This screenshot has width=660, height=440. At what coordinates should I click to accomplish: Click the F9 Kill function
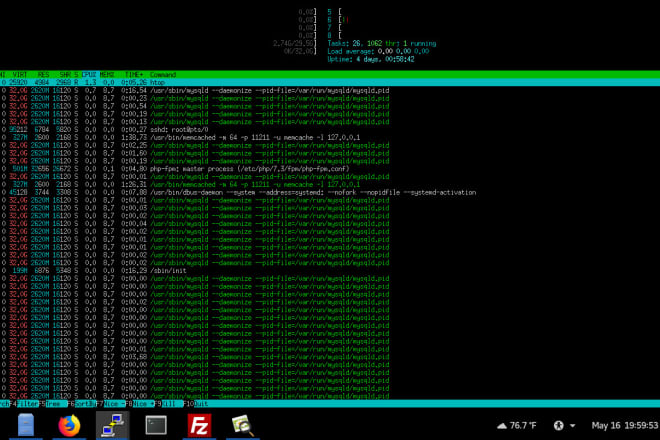click(x=169, y=404)
